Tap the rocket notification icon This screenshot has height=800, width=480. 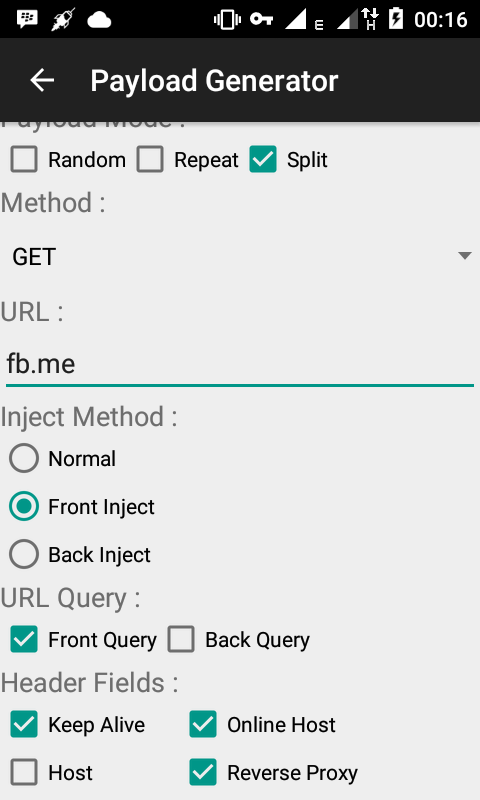[x=63, y=19]
